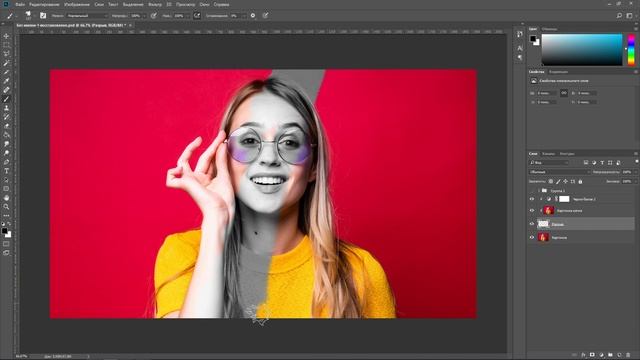Image resolution: width=640 pixels, height=360 pixels.
Task: Select the Rectangular Marquee tool
Action: coord(6,45)
